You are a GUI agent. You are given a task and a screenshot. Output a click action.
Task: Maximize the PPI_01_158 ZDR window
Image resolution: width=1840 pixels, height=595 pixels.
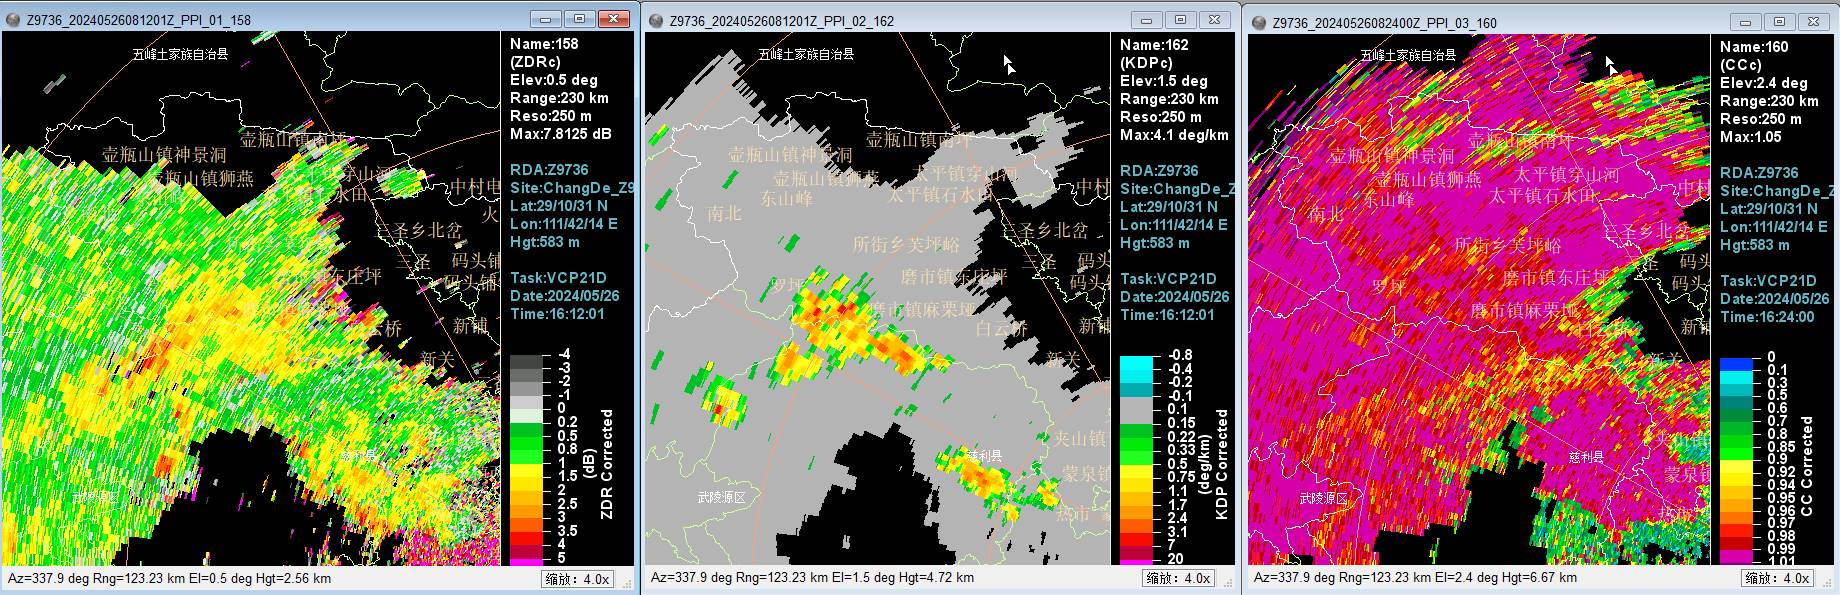click(x=579, y=19)
